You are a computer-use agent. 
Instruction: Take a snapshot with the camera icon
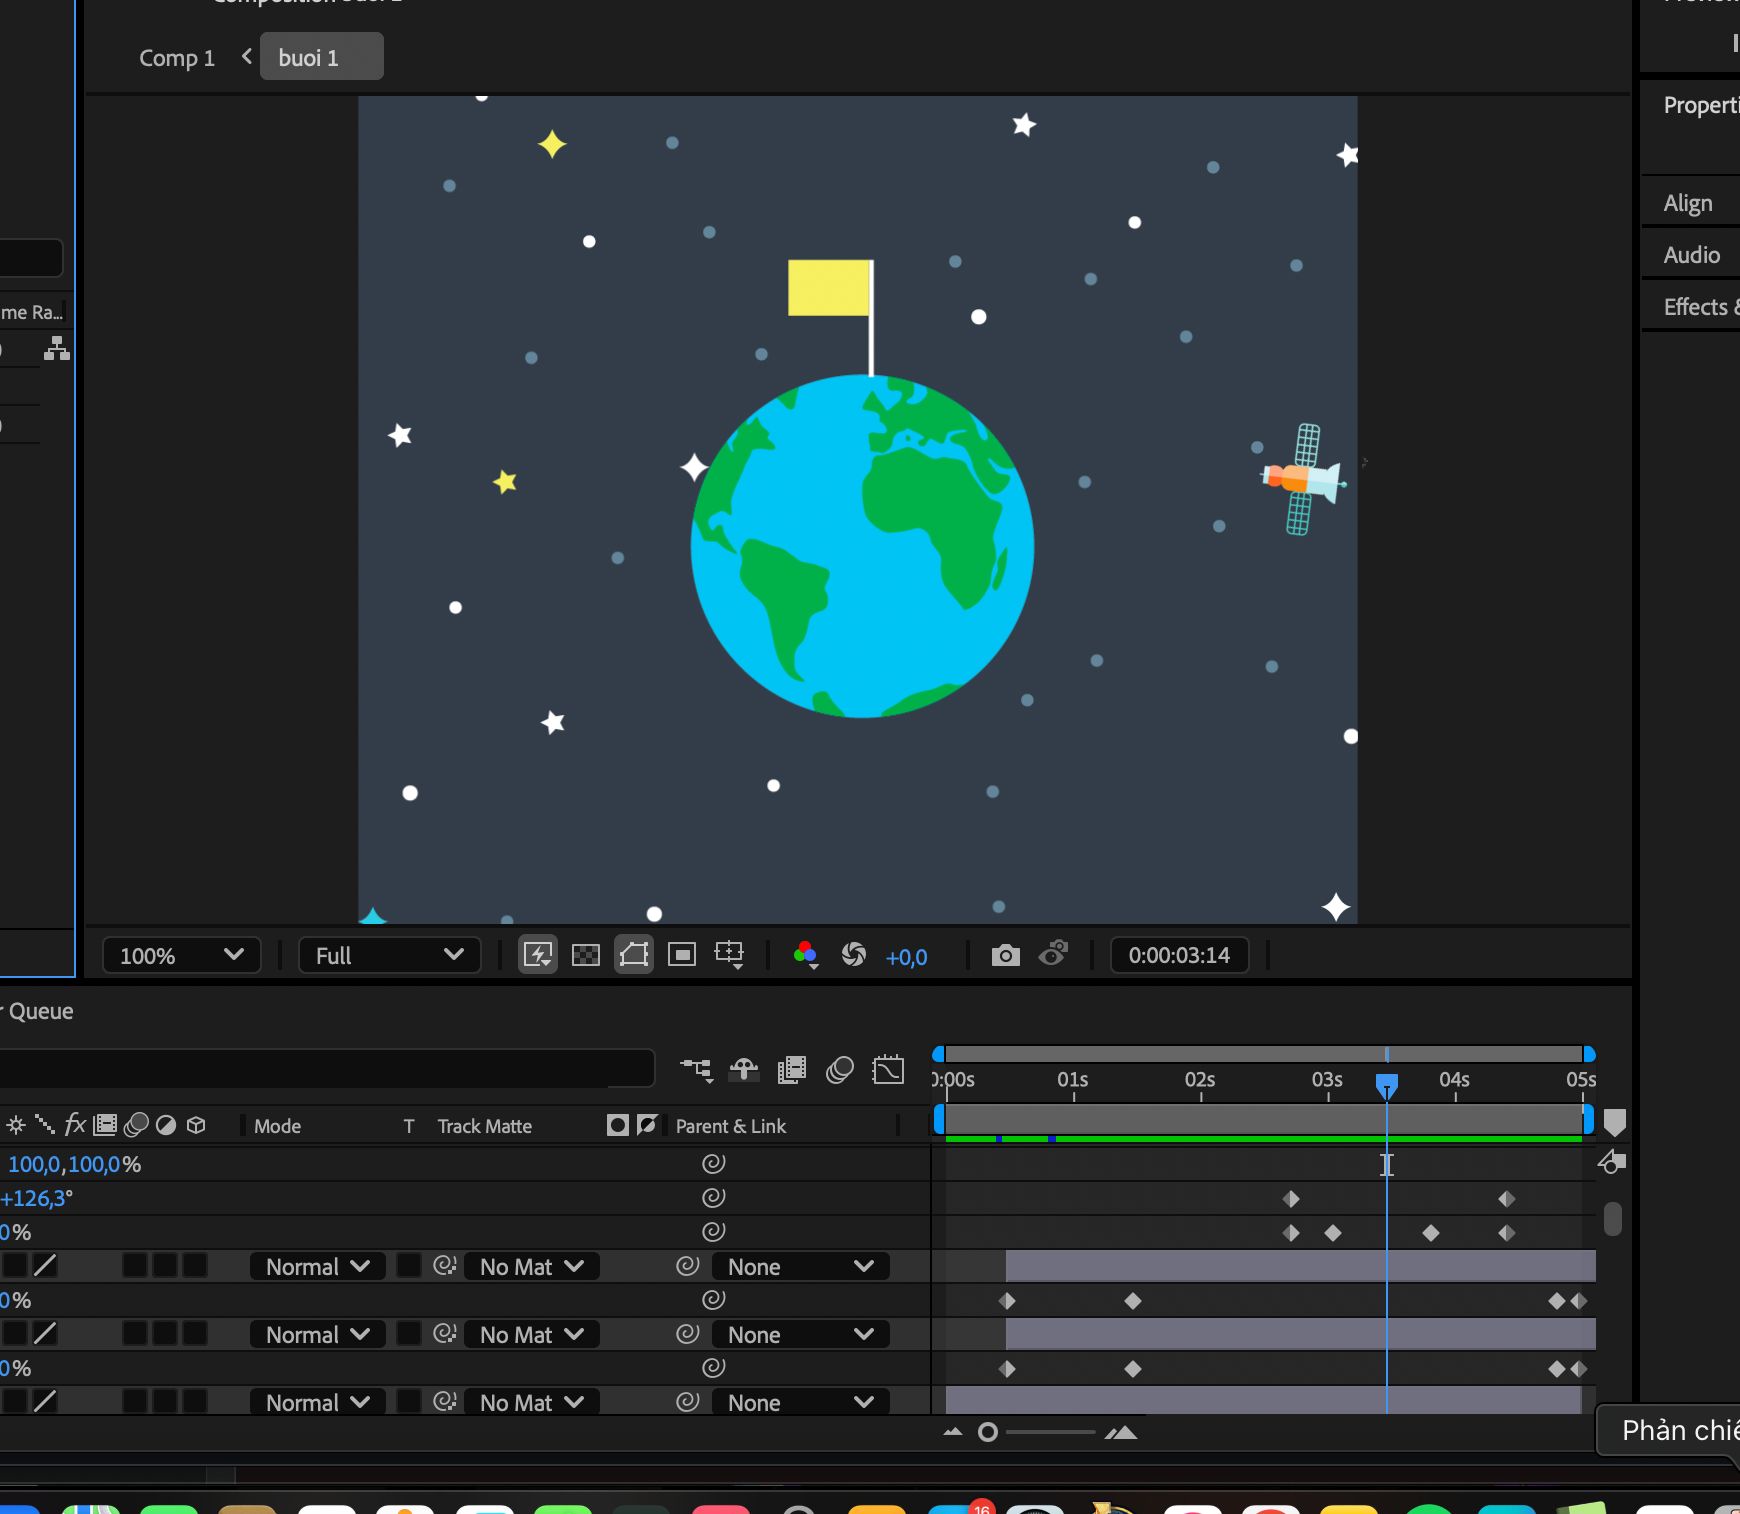click(1006, 955)
